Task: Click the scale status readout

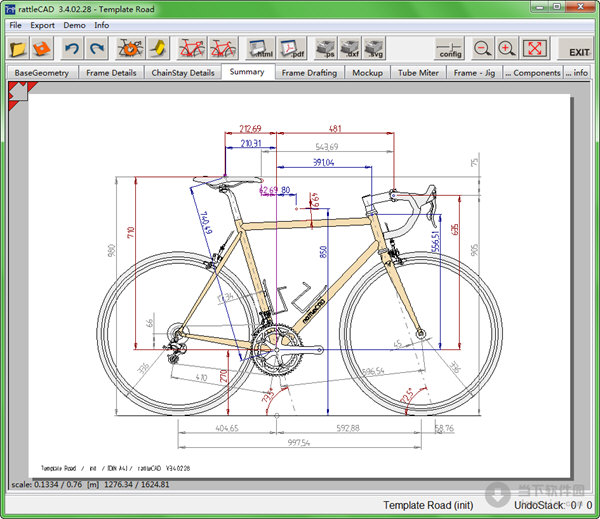Action: tap(90, 485)
